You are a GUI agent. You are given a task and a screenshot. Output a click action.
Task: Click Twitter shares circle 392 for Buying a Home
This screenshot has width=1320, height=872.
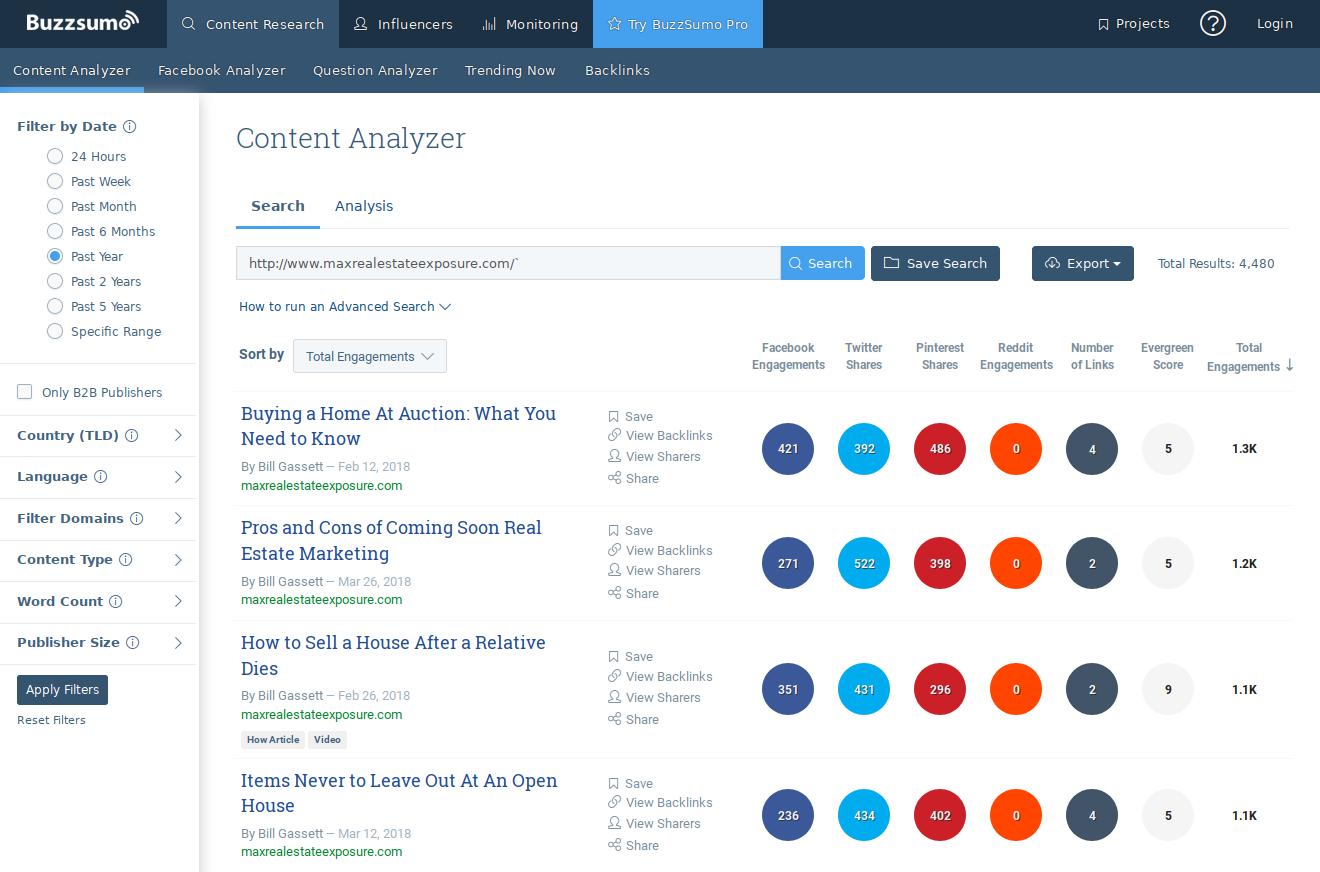pyautogui.click(x=864, y=449)
